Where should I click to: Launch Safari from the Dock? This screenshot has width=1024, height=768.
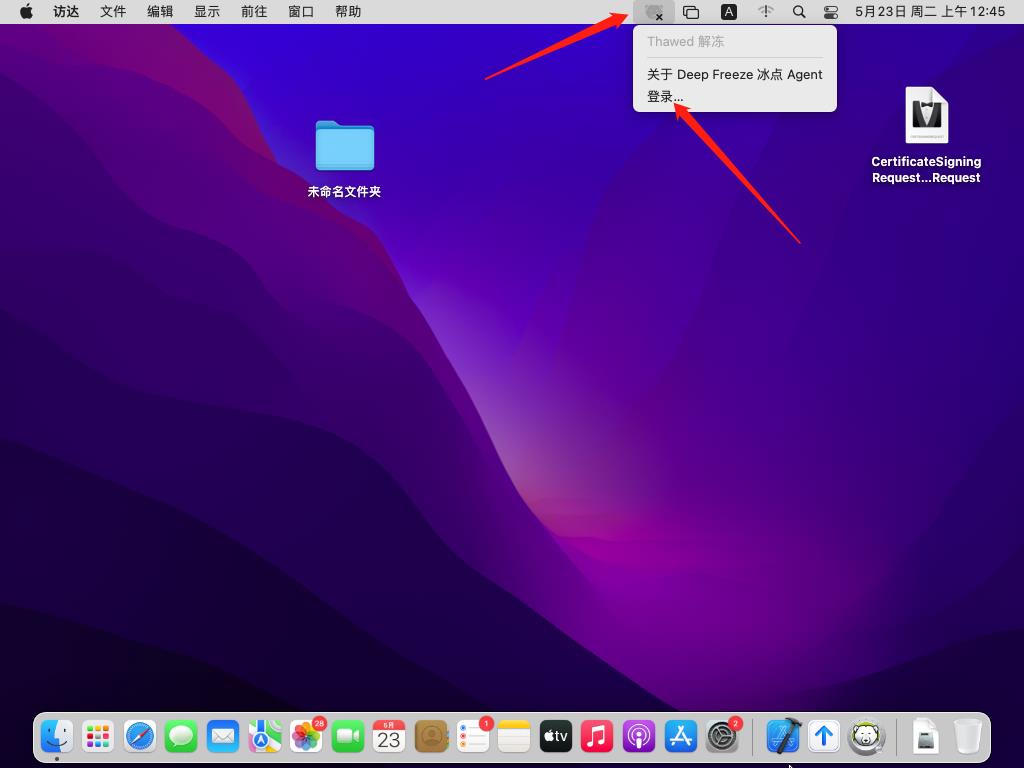click(140, 737)
